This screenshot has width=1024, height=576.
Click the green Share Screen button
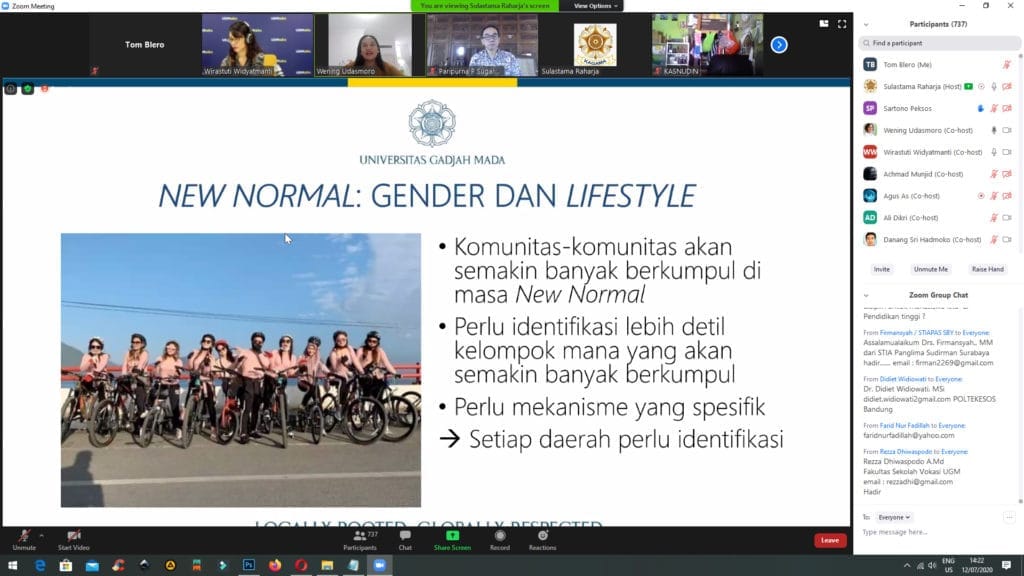tap(452, 540)
